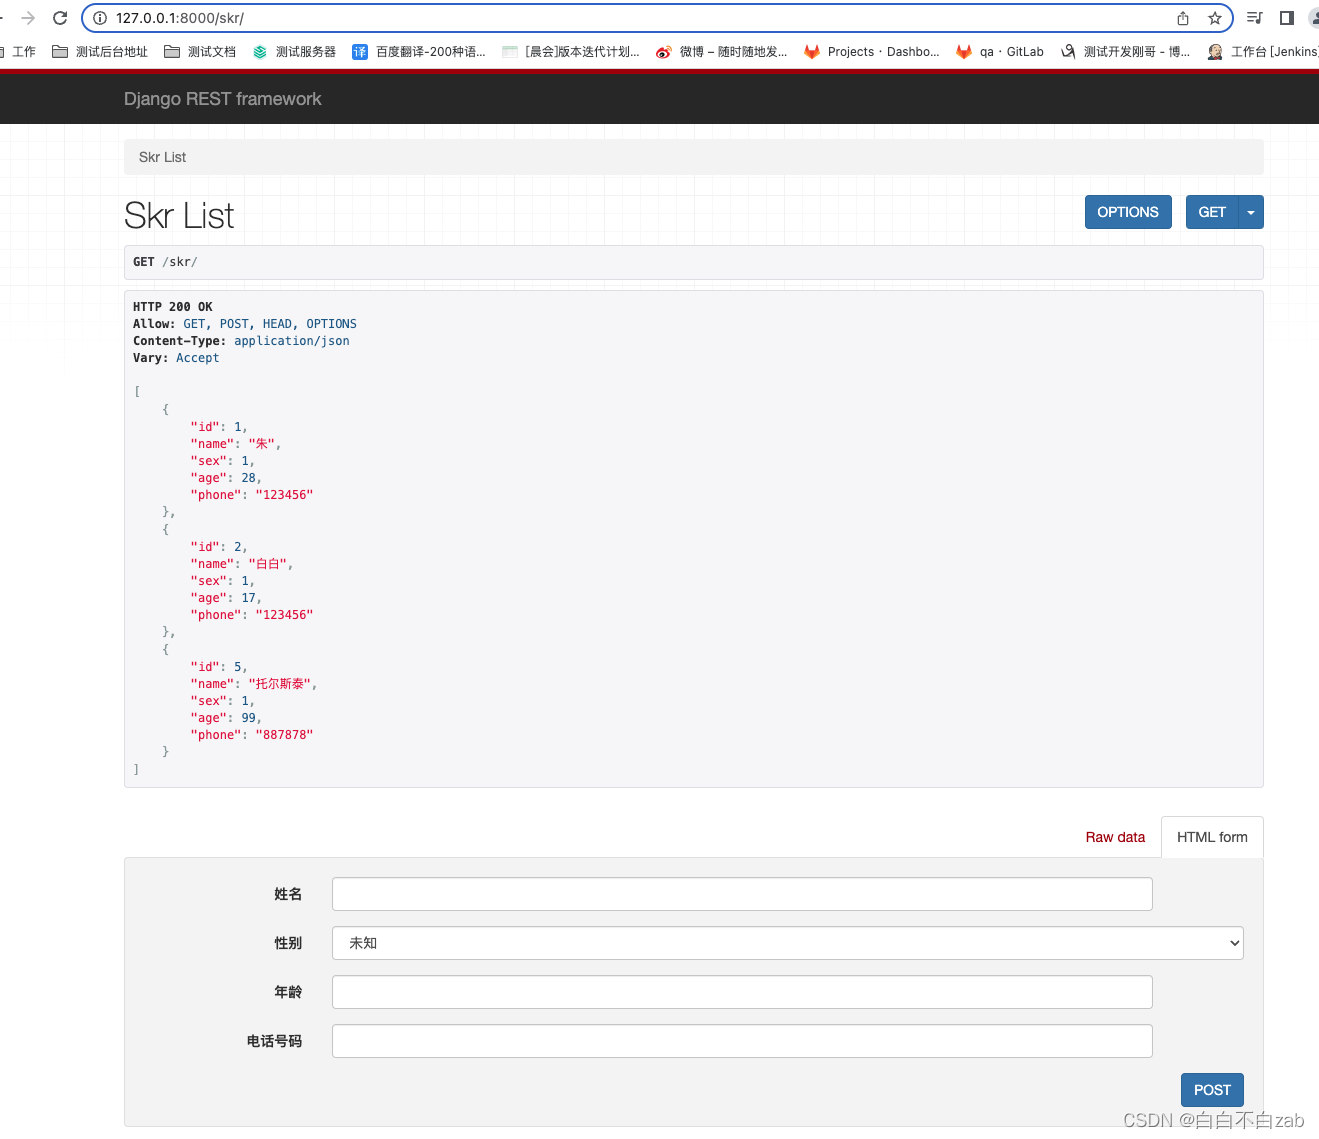Open the 晨会版本迭代计划 bookmark

click(571, 52)
